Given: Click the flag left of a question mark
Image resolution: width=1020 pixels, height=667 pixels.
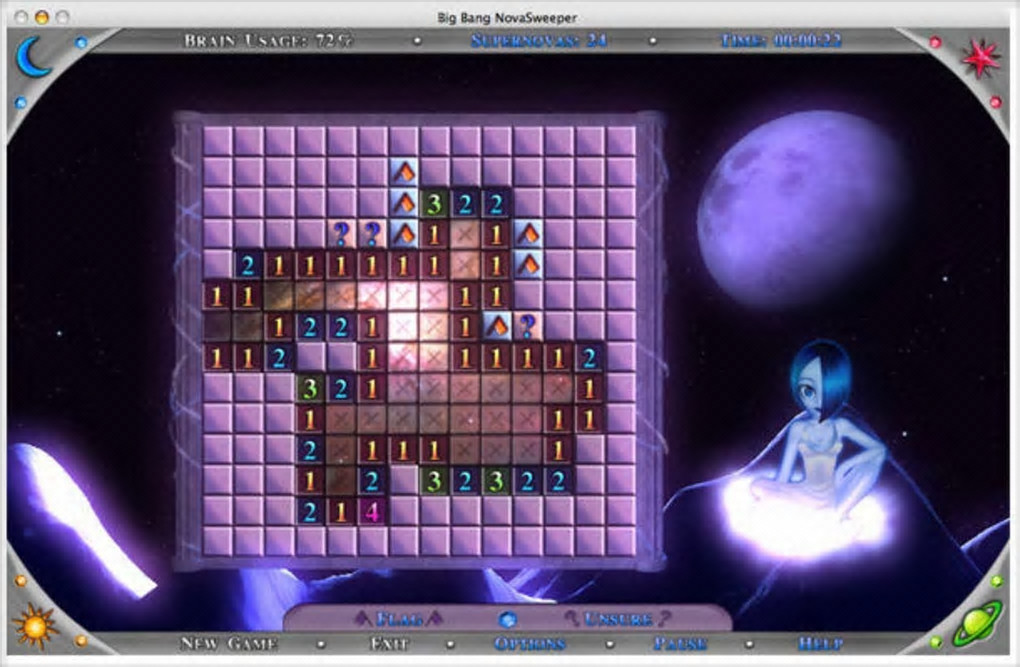Looking at the screenshot, I should pyautogui.click(x=497, y=327).
